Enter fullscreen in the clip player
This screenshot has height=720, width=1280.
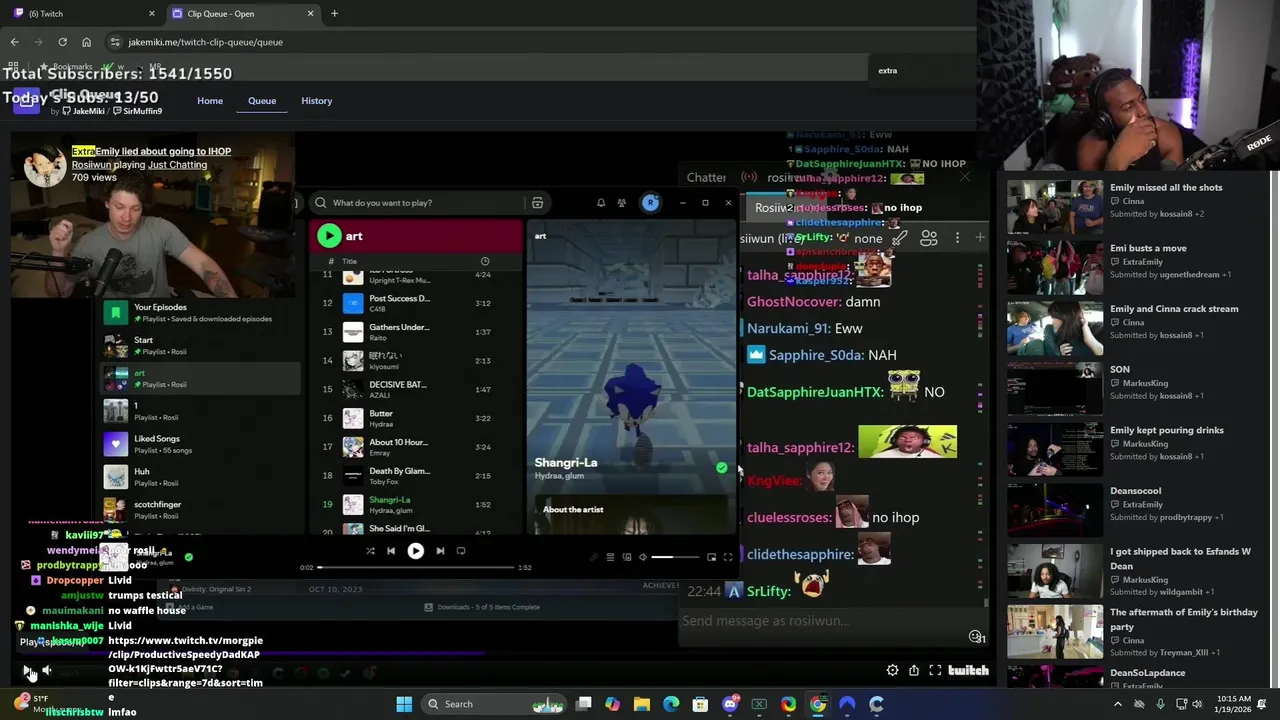pyautogui.click(x=935, y=671)
